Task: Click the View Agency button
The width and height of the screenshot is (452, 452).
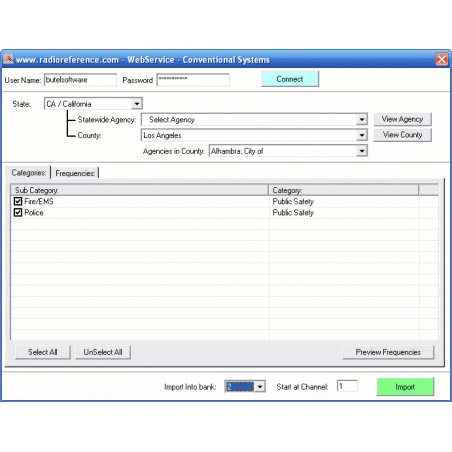Action: tap(402, 119)
